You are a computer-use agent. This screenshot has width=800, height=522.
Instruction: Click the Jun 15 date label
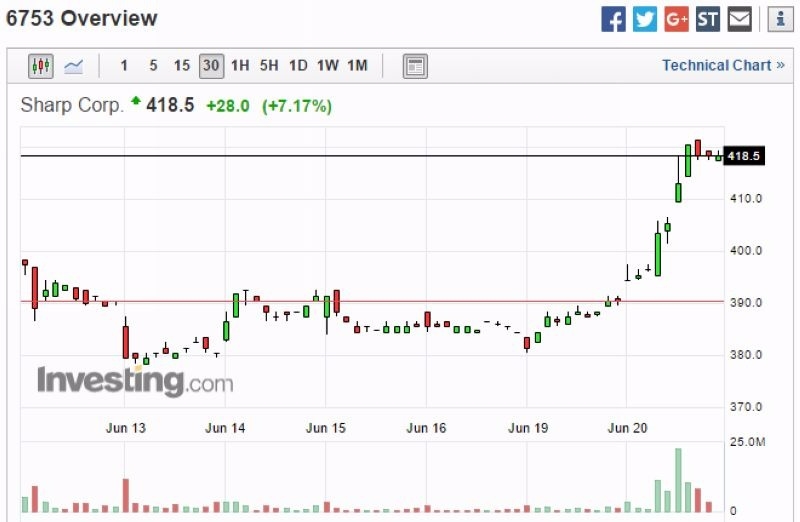pyautogui.click(x=326, y=428)
